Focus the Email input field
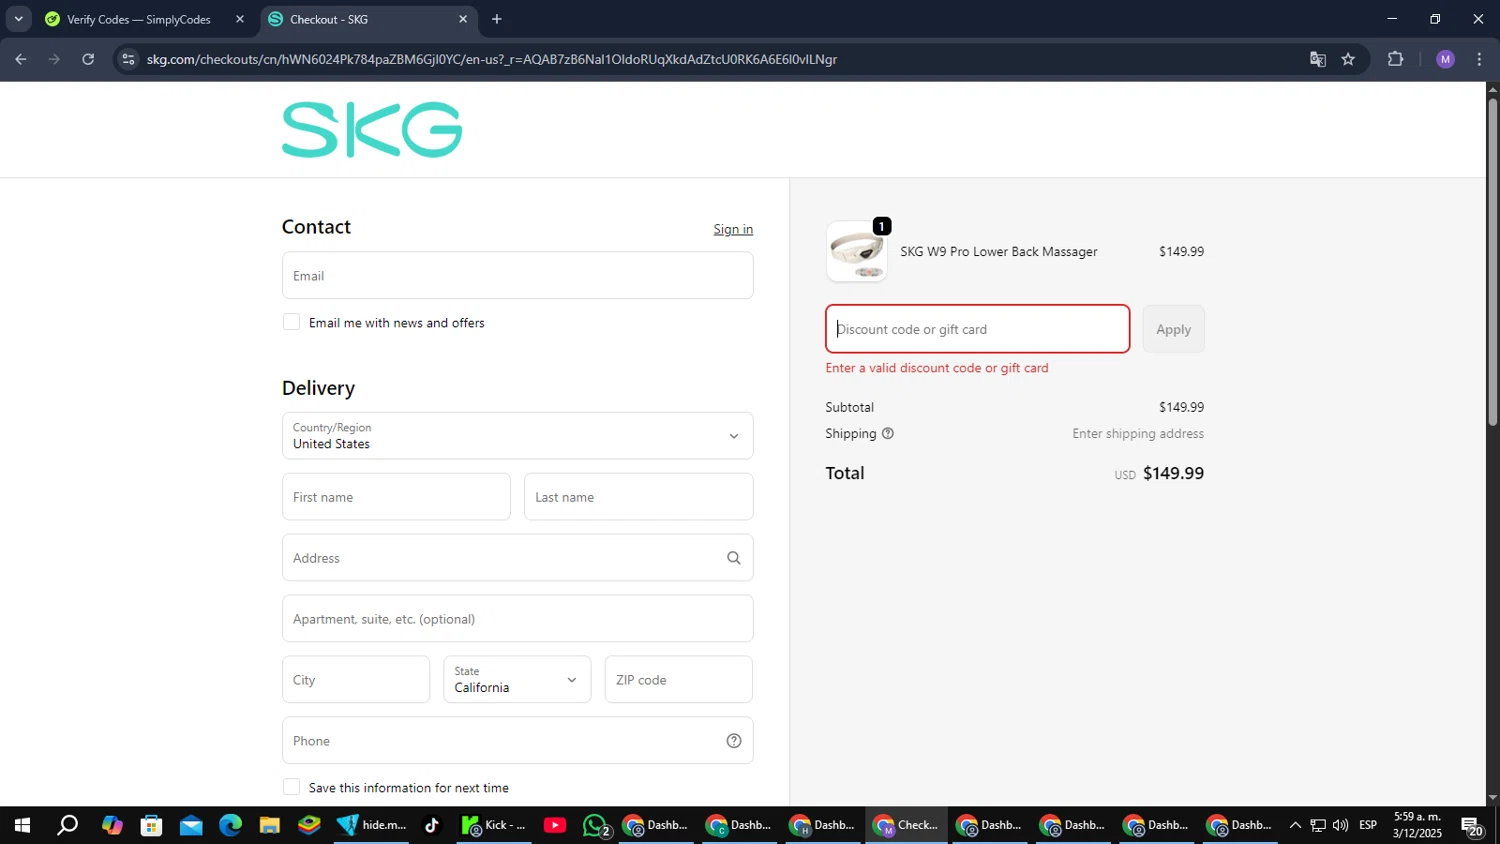Viewport: 1500px width, 844px height. coord(517,275)
